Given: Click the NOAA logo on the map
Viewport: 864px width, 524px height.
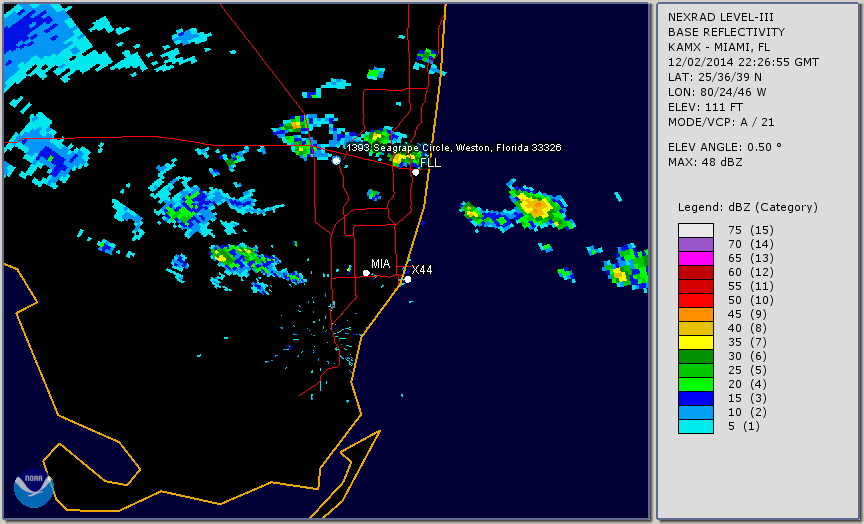Looking at the screenshot, I should point(34,488).
